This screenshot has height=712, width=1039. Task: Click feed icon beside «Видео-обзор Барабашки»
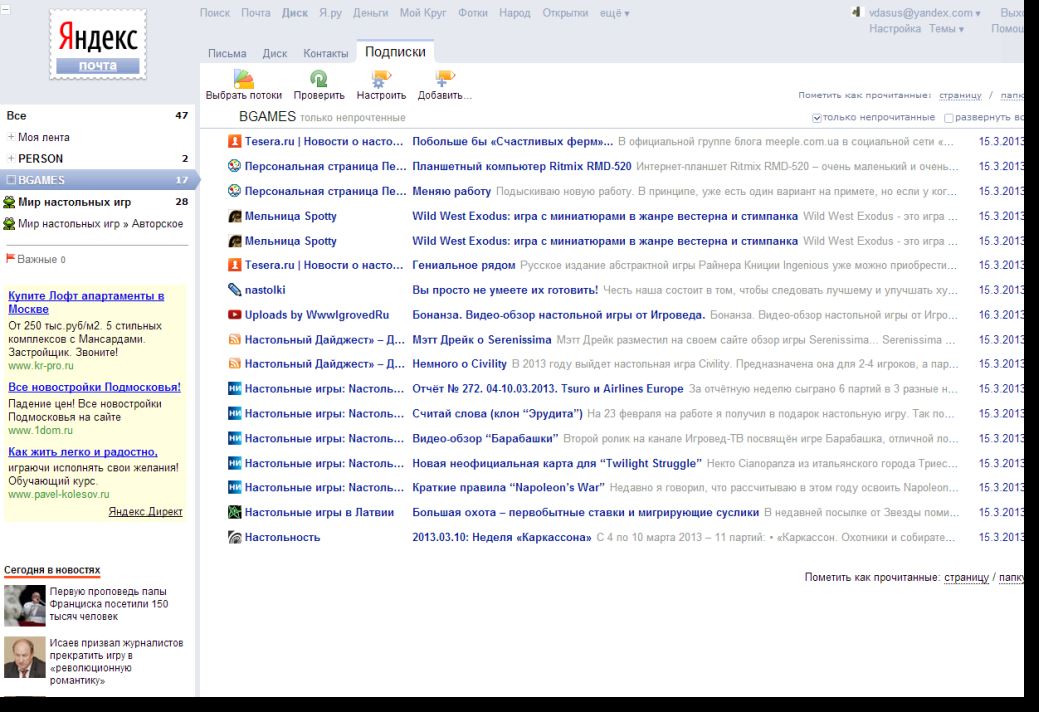click(x=235, y=438)
